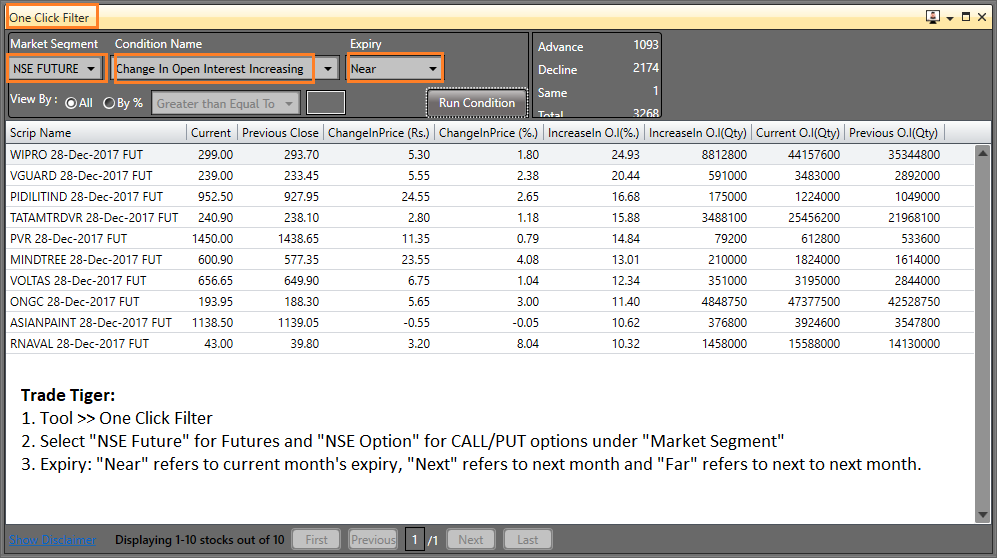Go to the First page
Image resolution: width=998 pixels, height=558 pixels.
[x=316, y=540]
